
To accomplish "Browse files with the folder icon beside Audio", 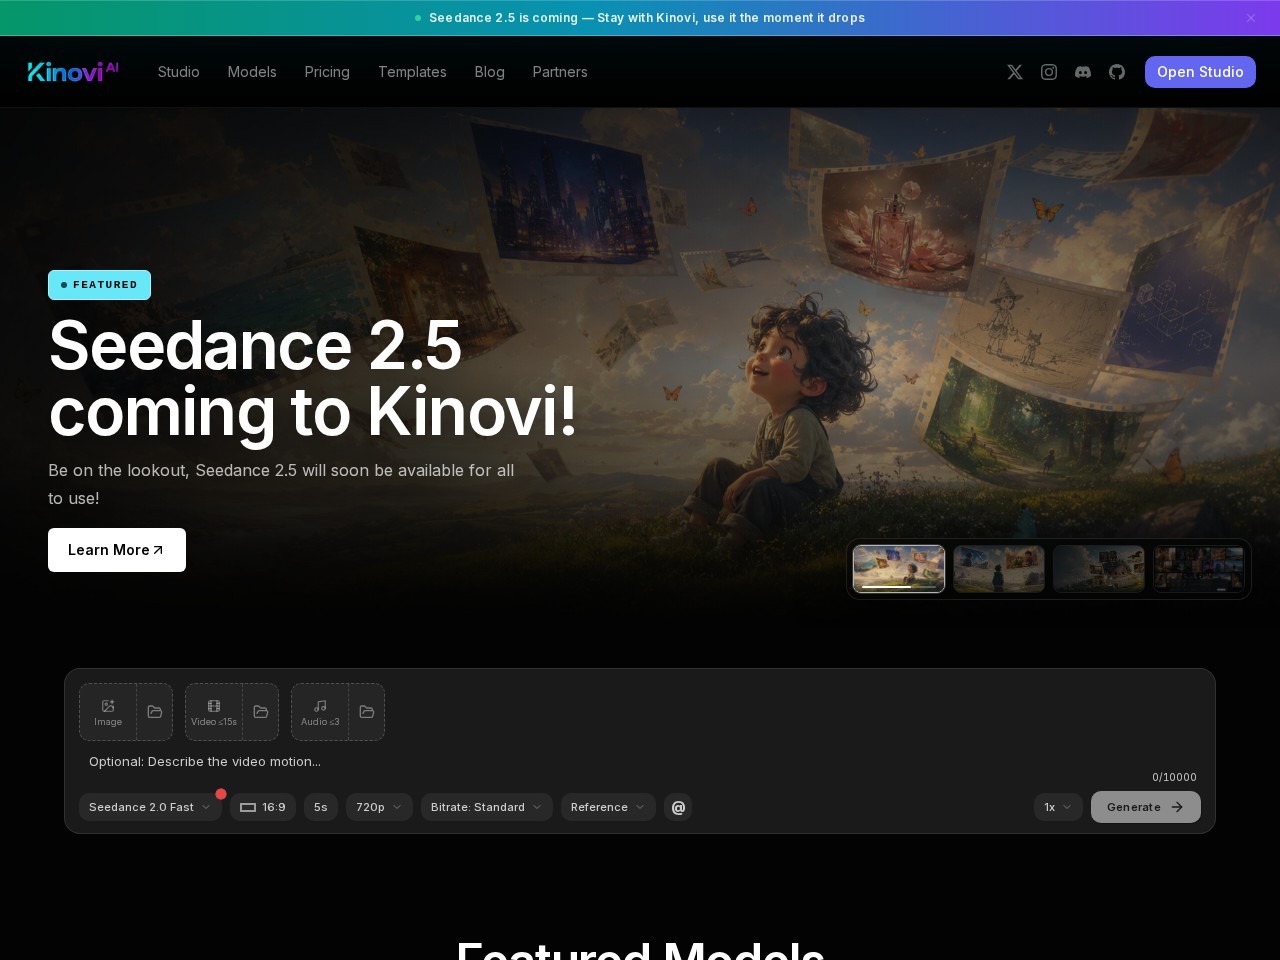I will pos(367,712).
